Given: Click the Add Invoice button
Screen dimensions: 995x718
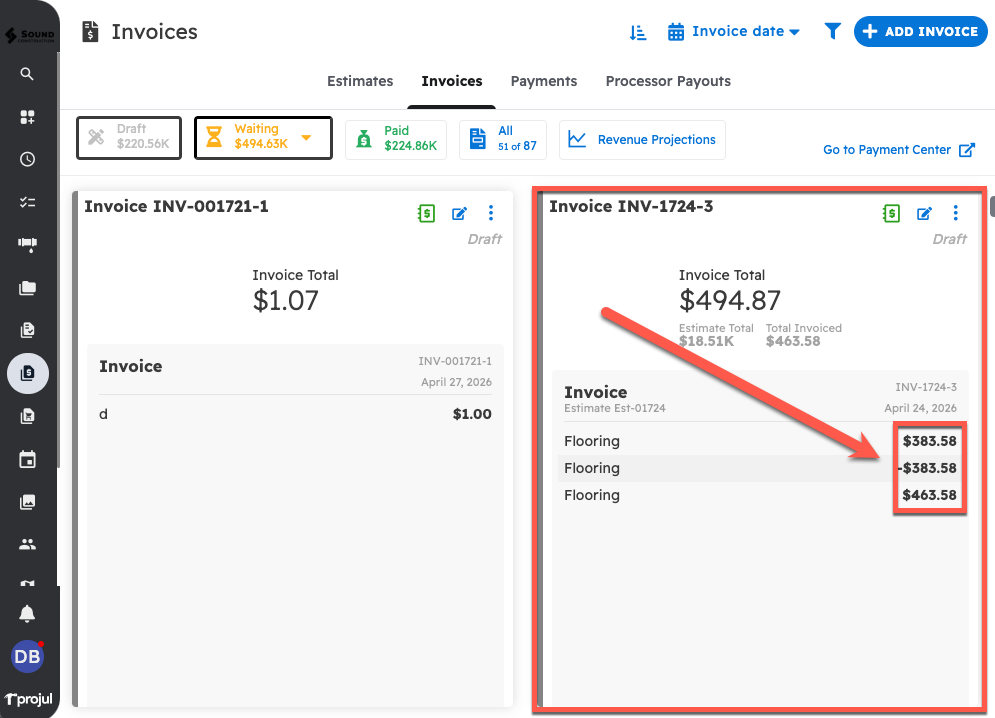Looking at the screenshot, I should click(920, 32).
